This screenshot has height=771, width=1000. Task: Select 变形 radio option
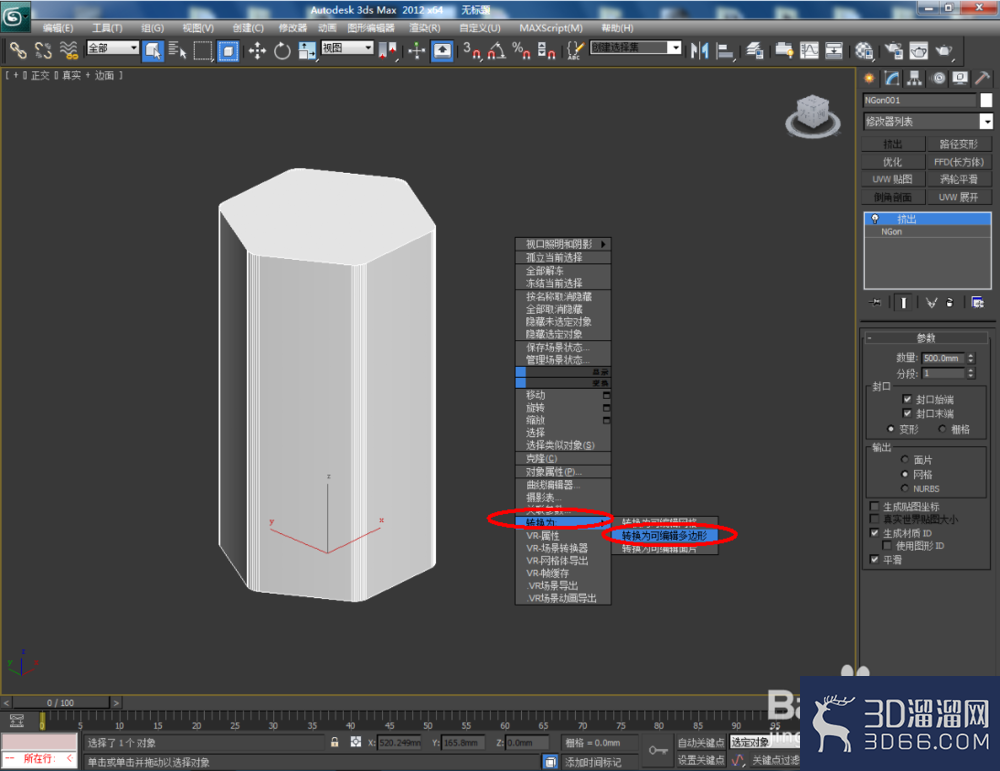890,429
